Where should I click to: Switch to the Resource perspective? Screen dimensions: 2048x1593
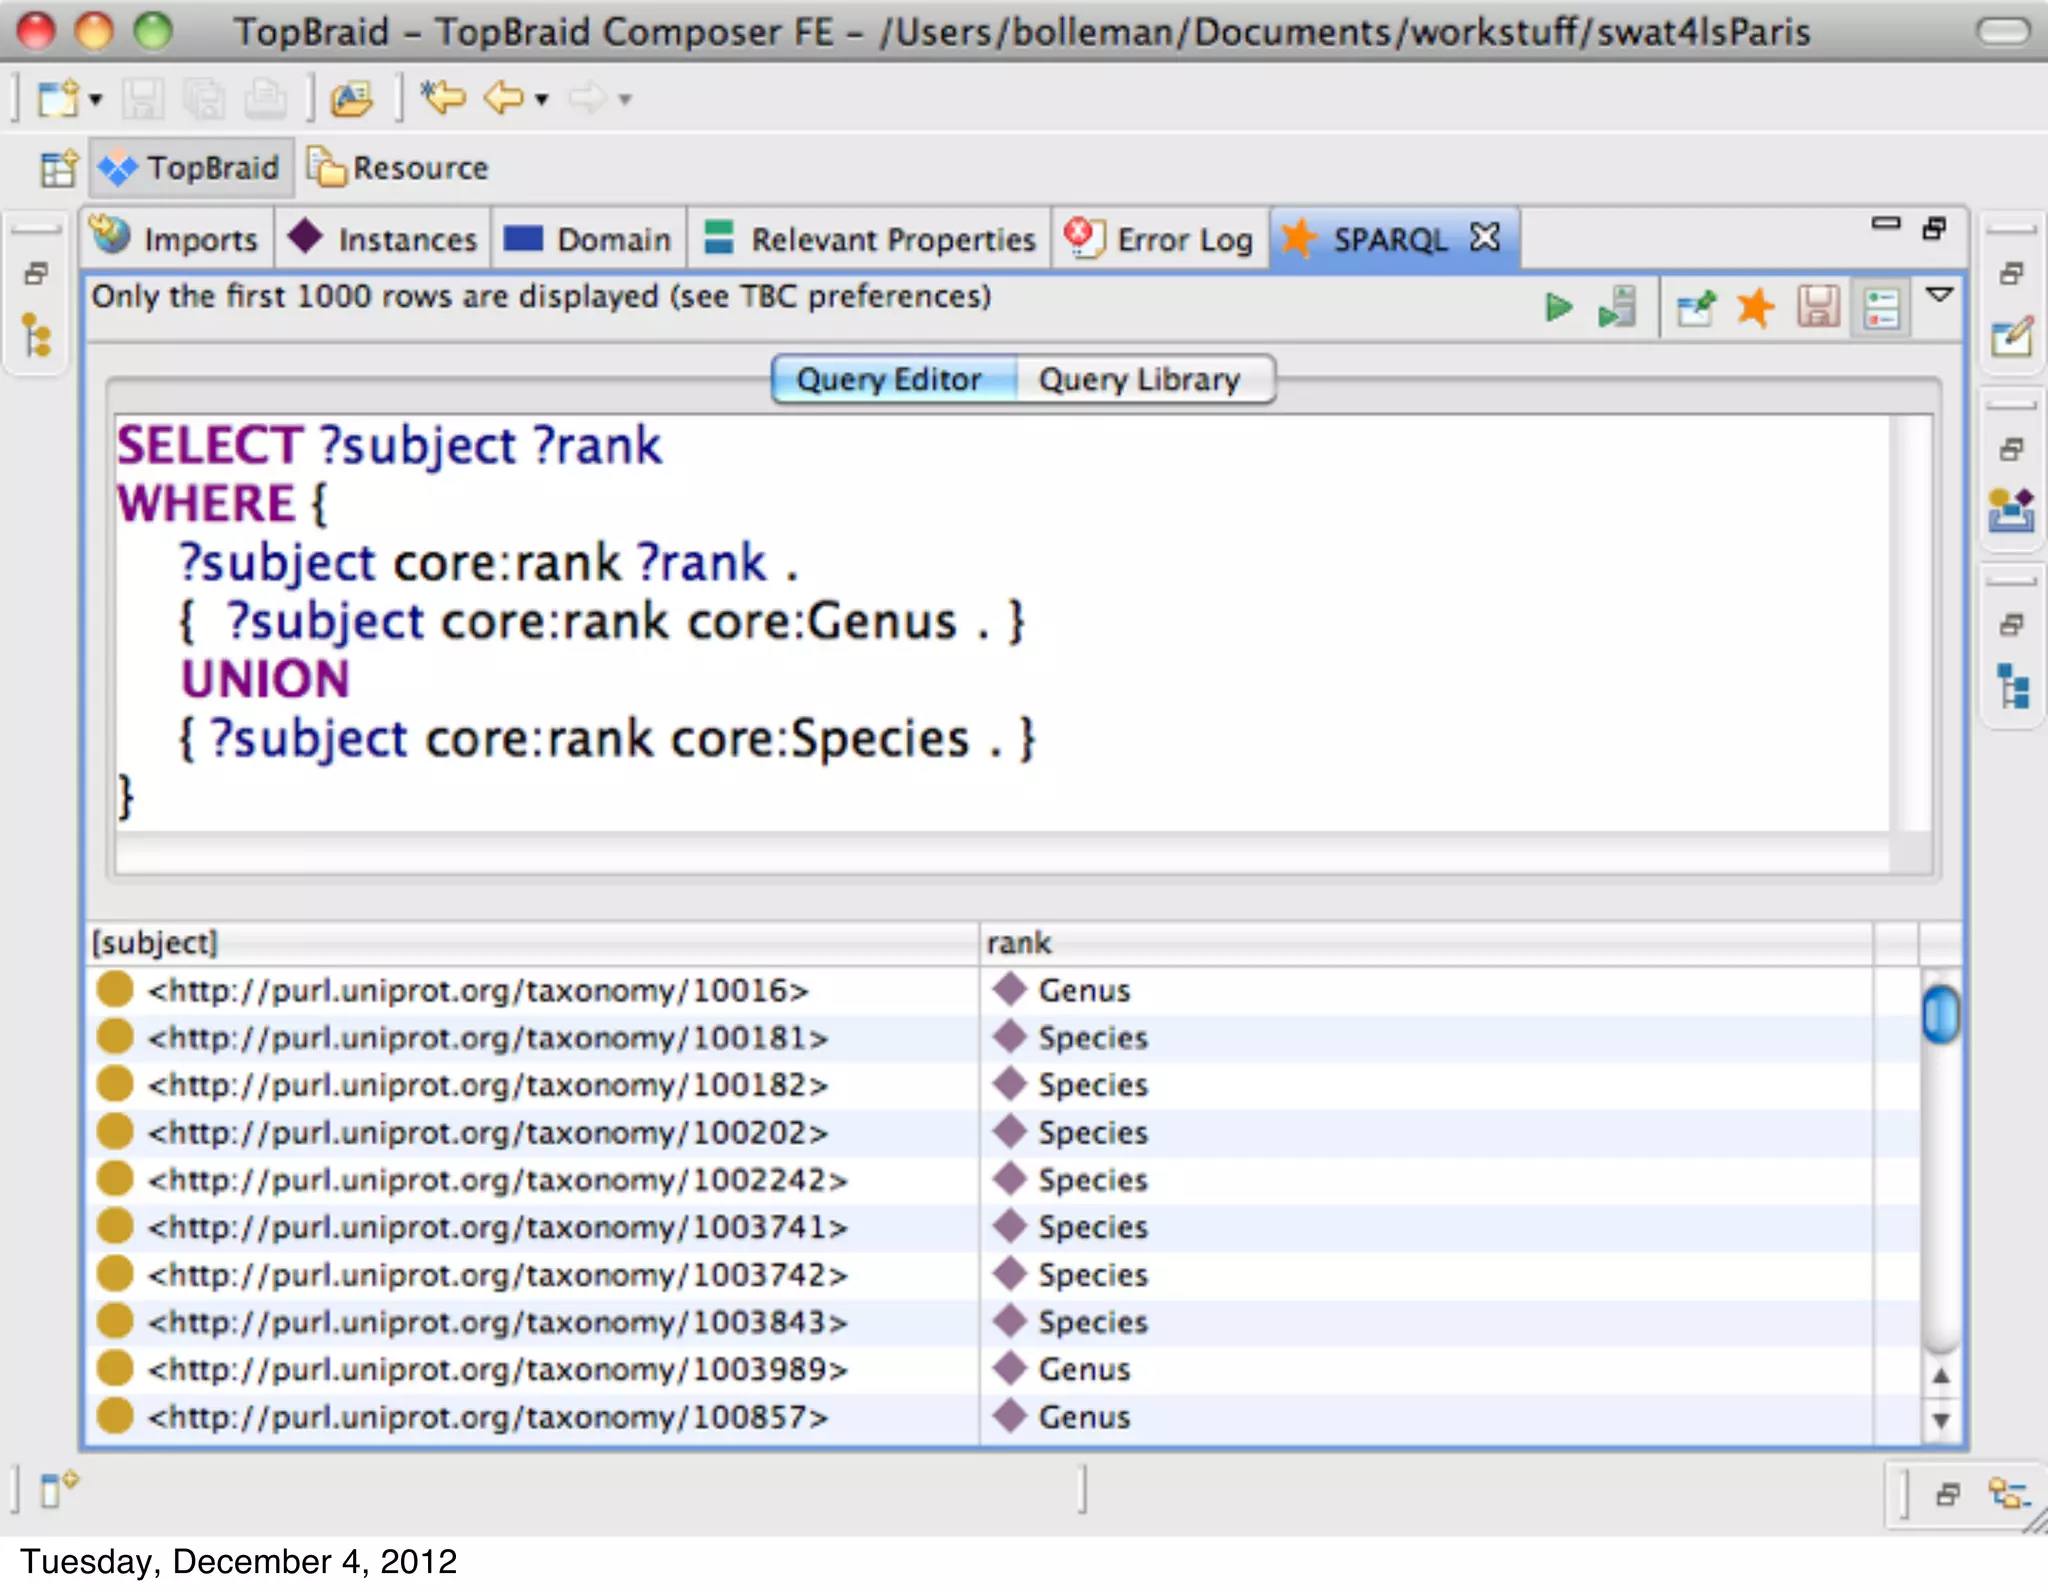click(x=399, y=168)
